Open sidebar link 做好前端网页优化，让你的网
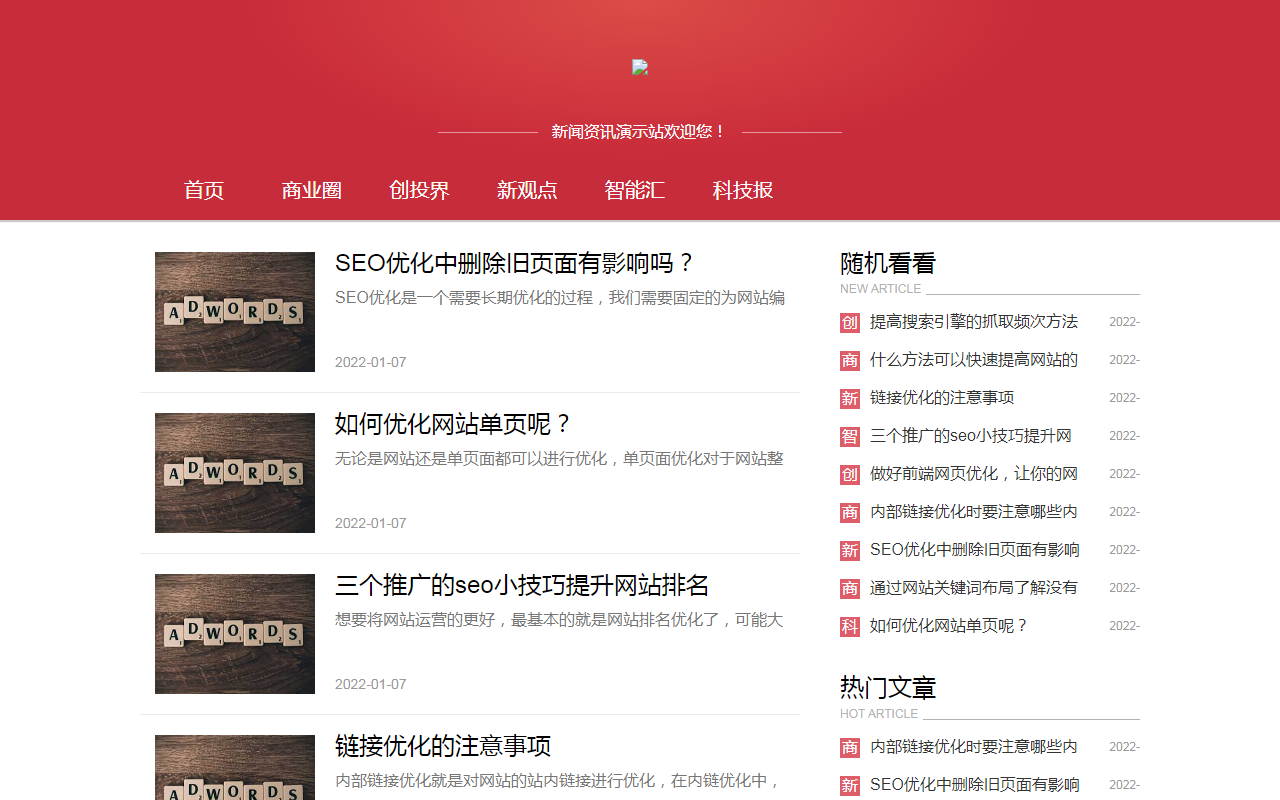This screenshot has width=1280, height=800. (974, 474)
